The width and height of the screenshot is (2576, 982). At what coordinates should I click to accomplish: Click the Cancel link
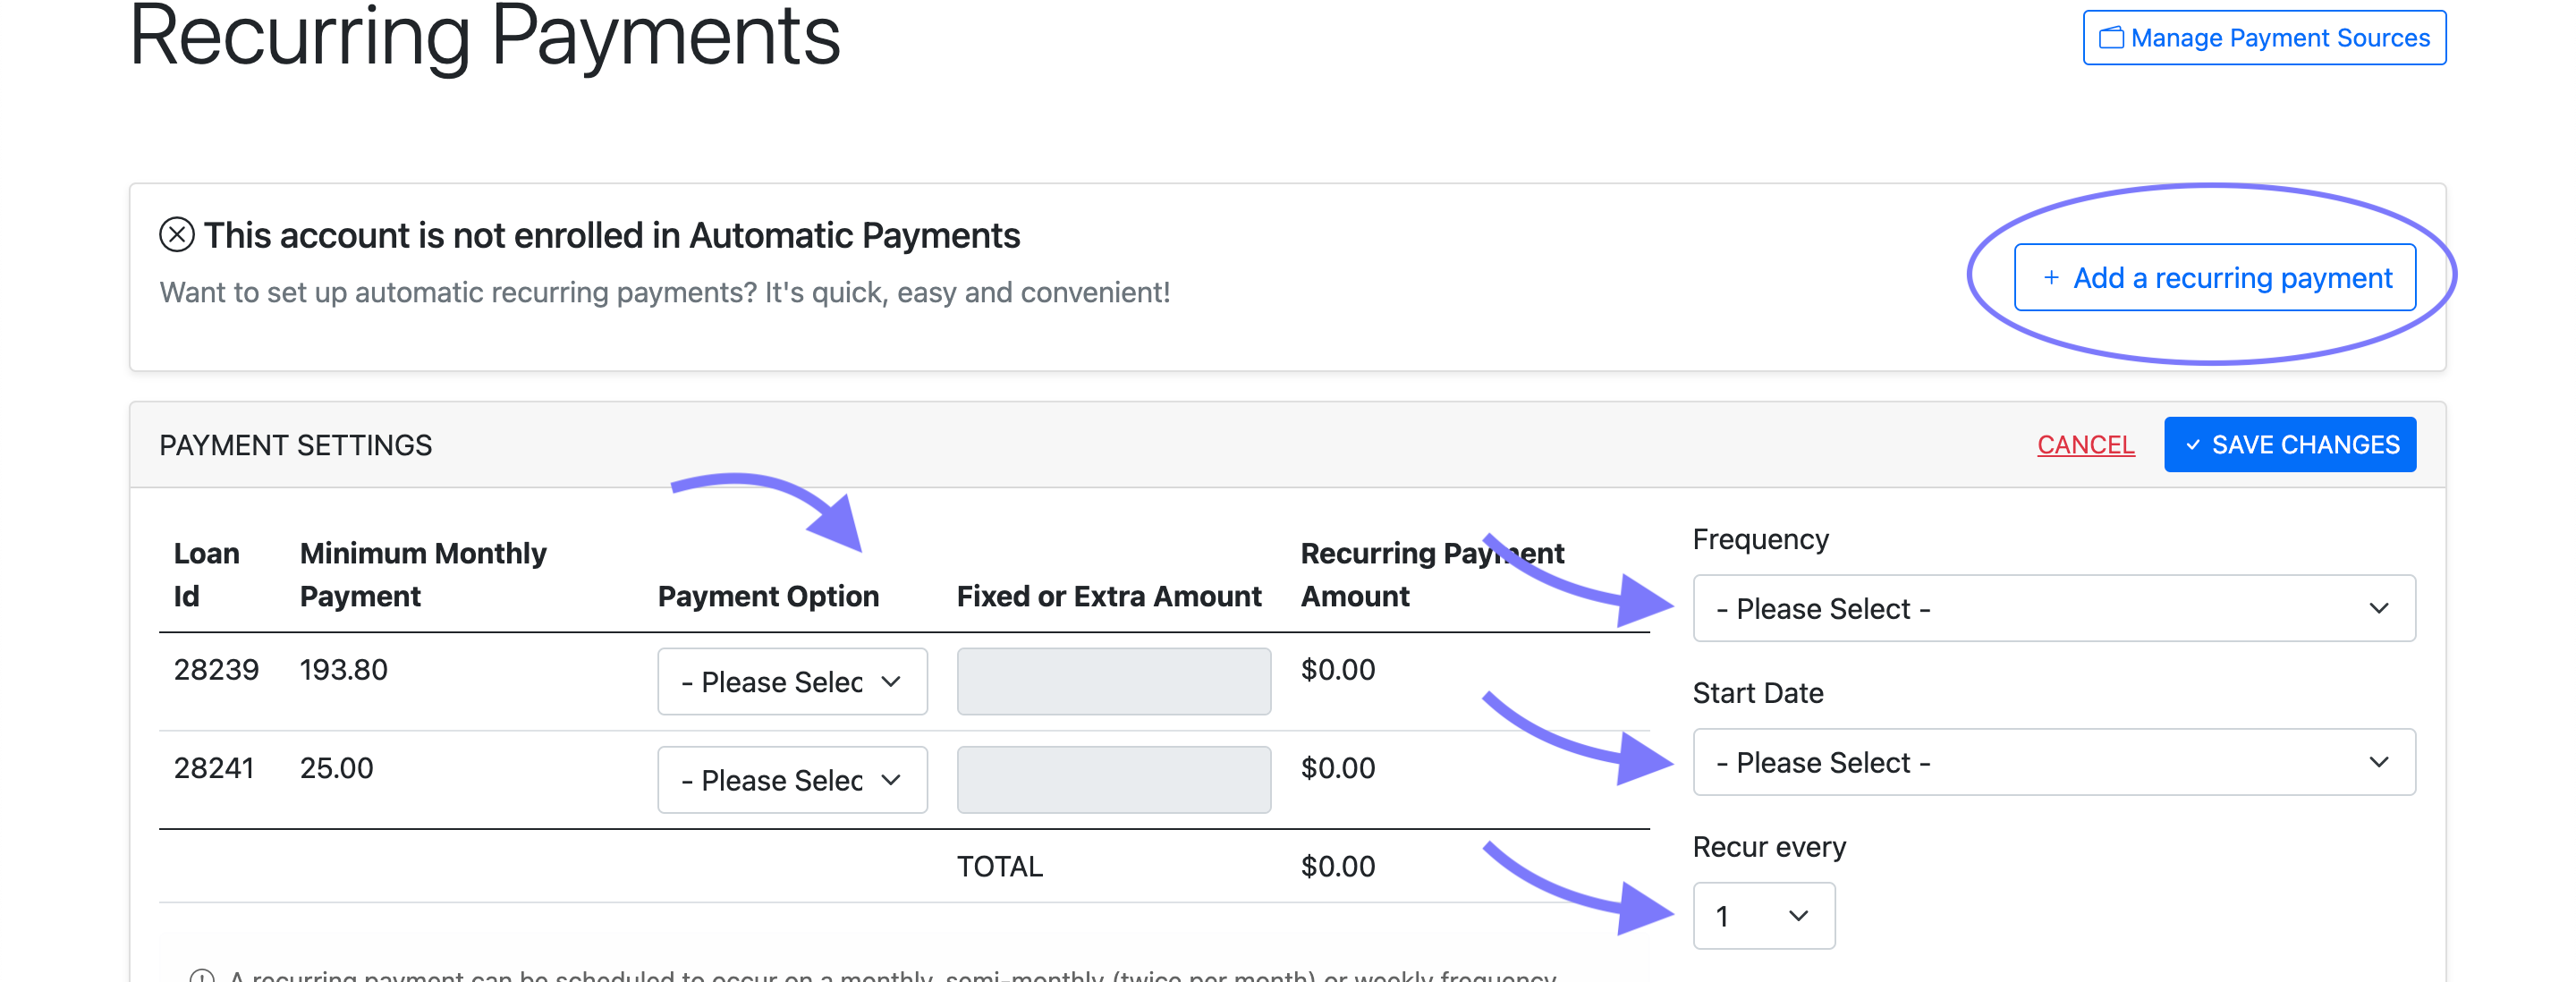click(2085, 445)
